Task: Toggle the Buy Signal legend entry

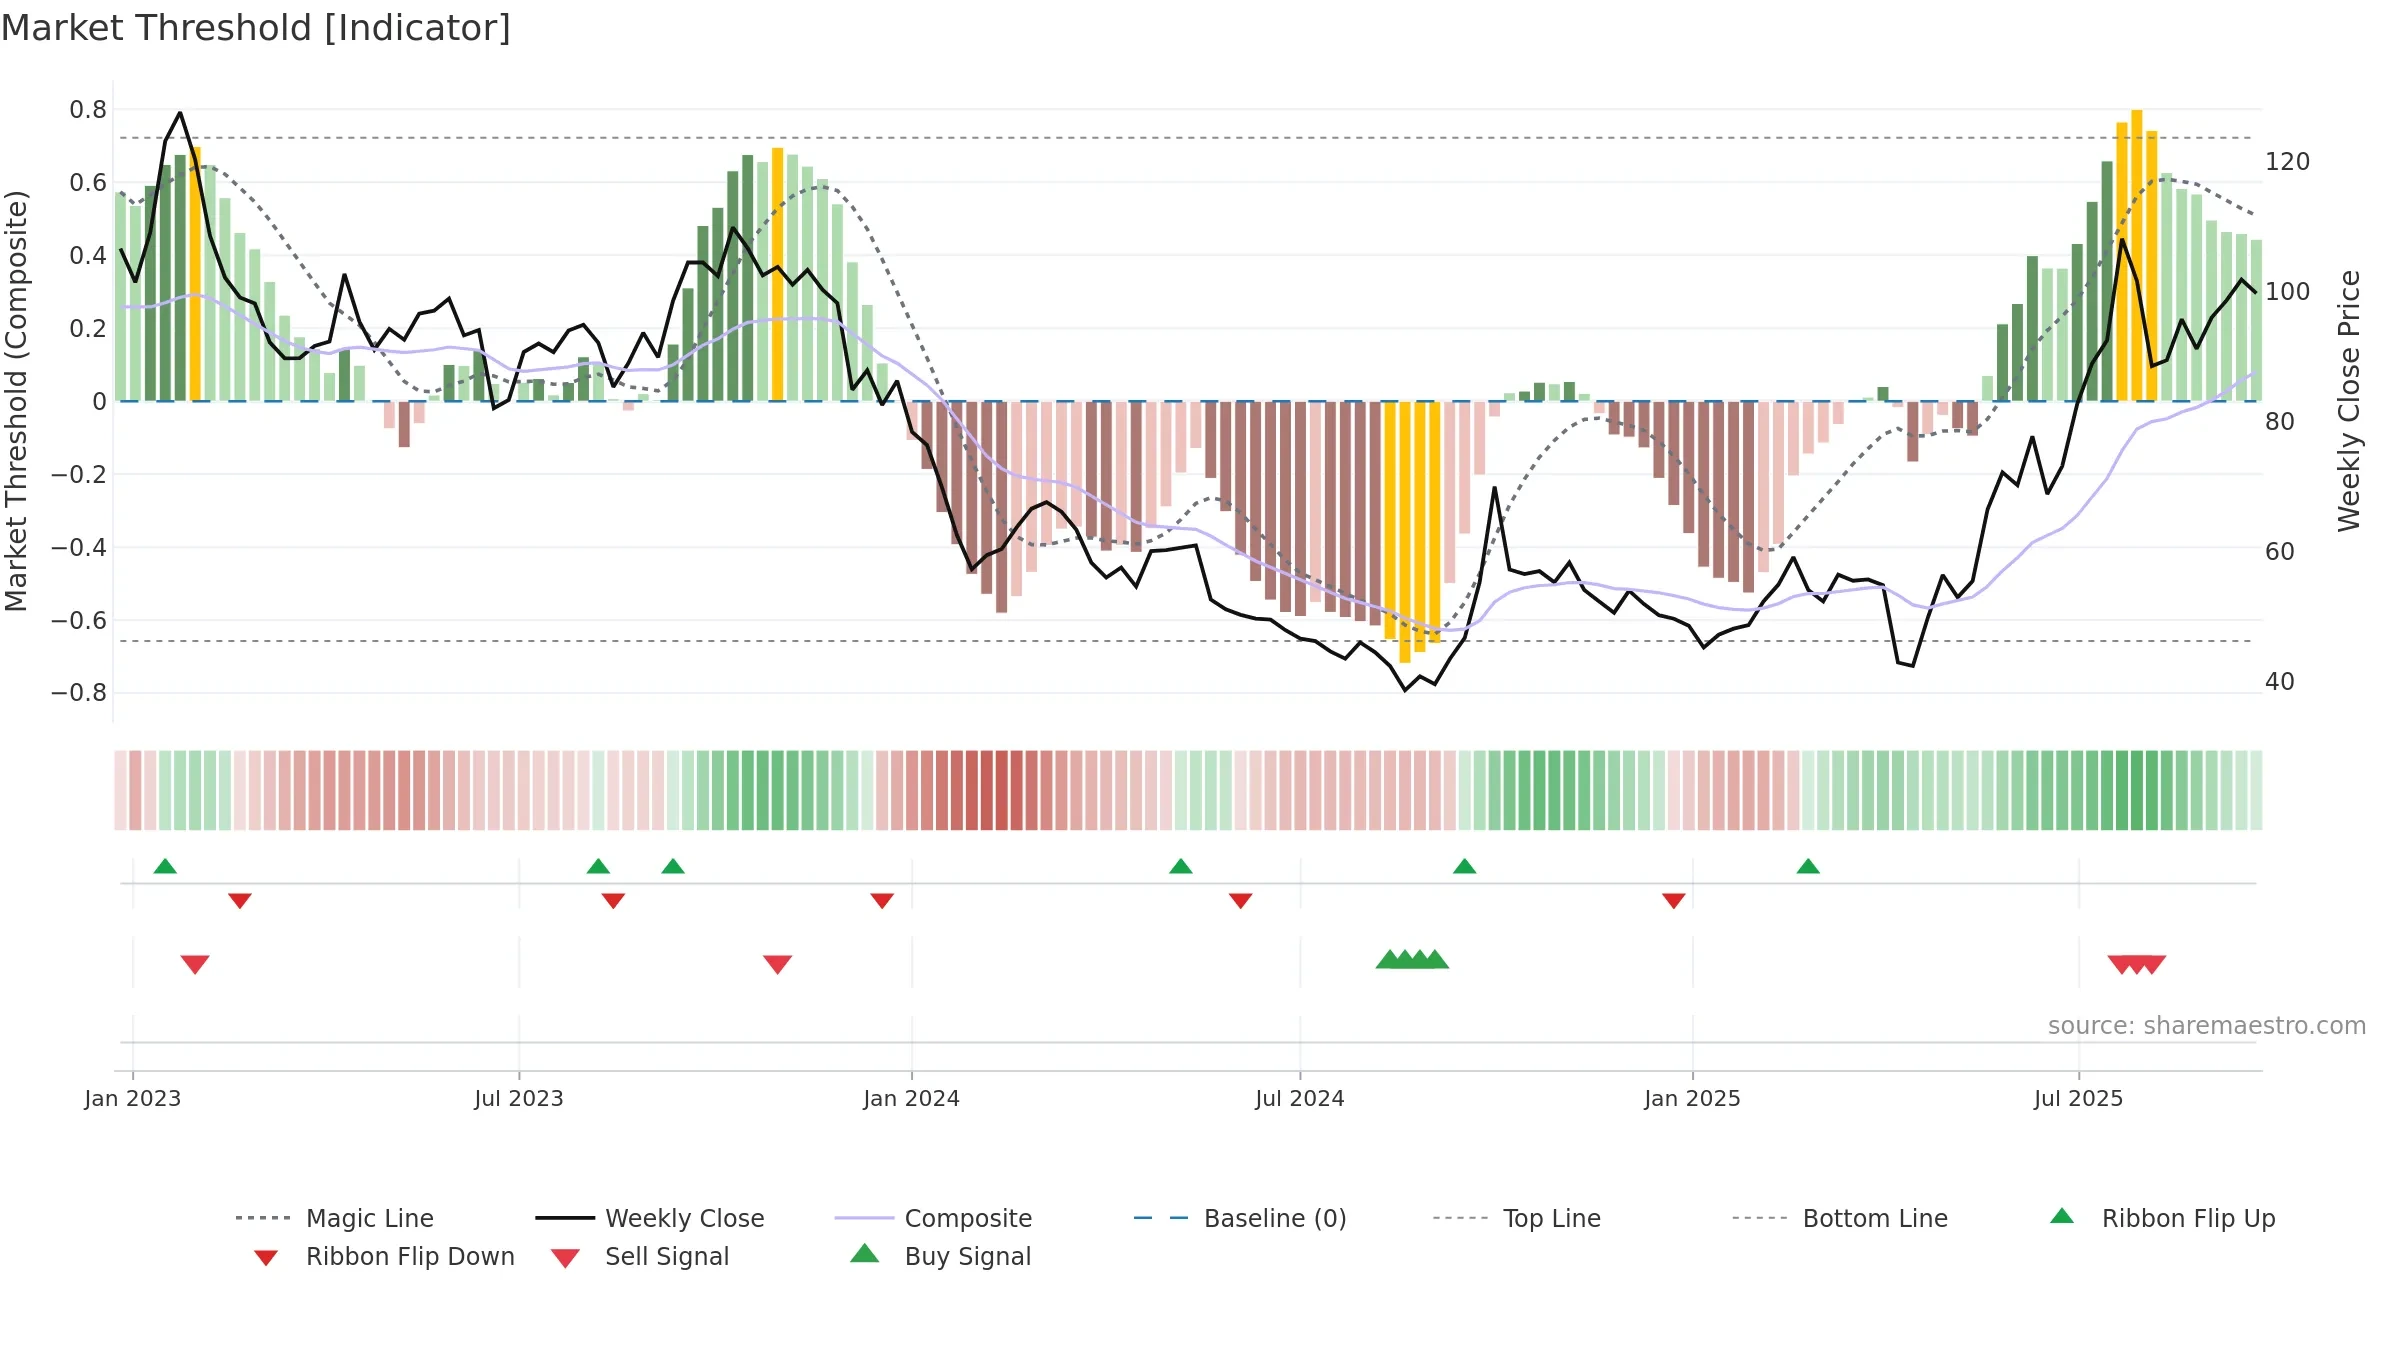Action: 940,1256
